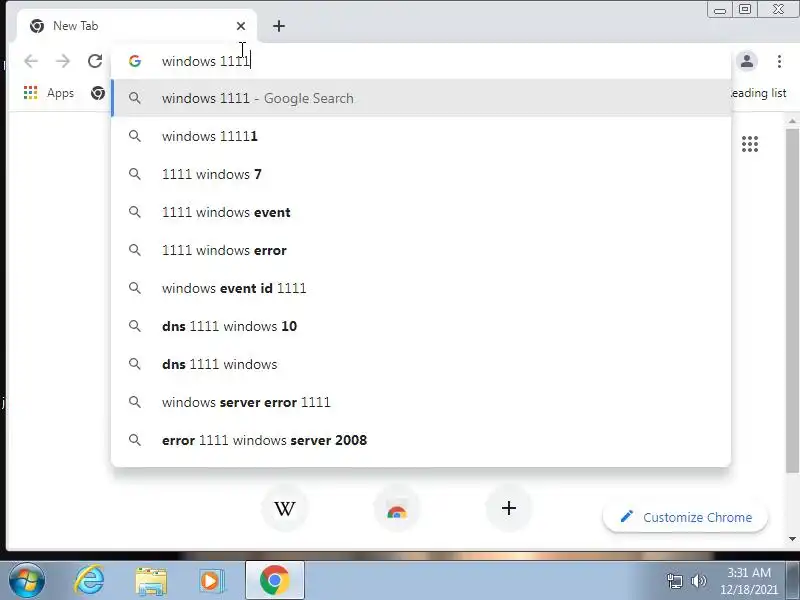The image size is (800, 600).
Task: Pick 'error 1111 windows server 2008' suggestion
Action: [x=421, y=440]
